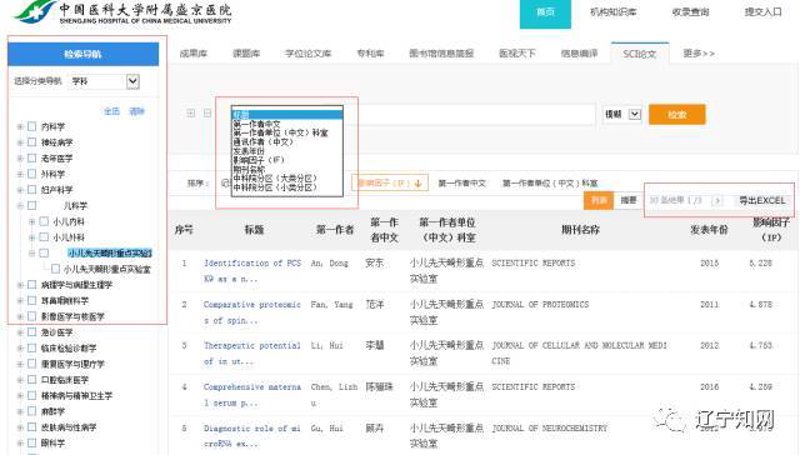Export results with 导出EXCEL
Screen dimensions: 800x455
[x=762, y=200]
